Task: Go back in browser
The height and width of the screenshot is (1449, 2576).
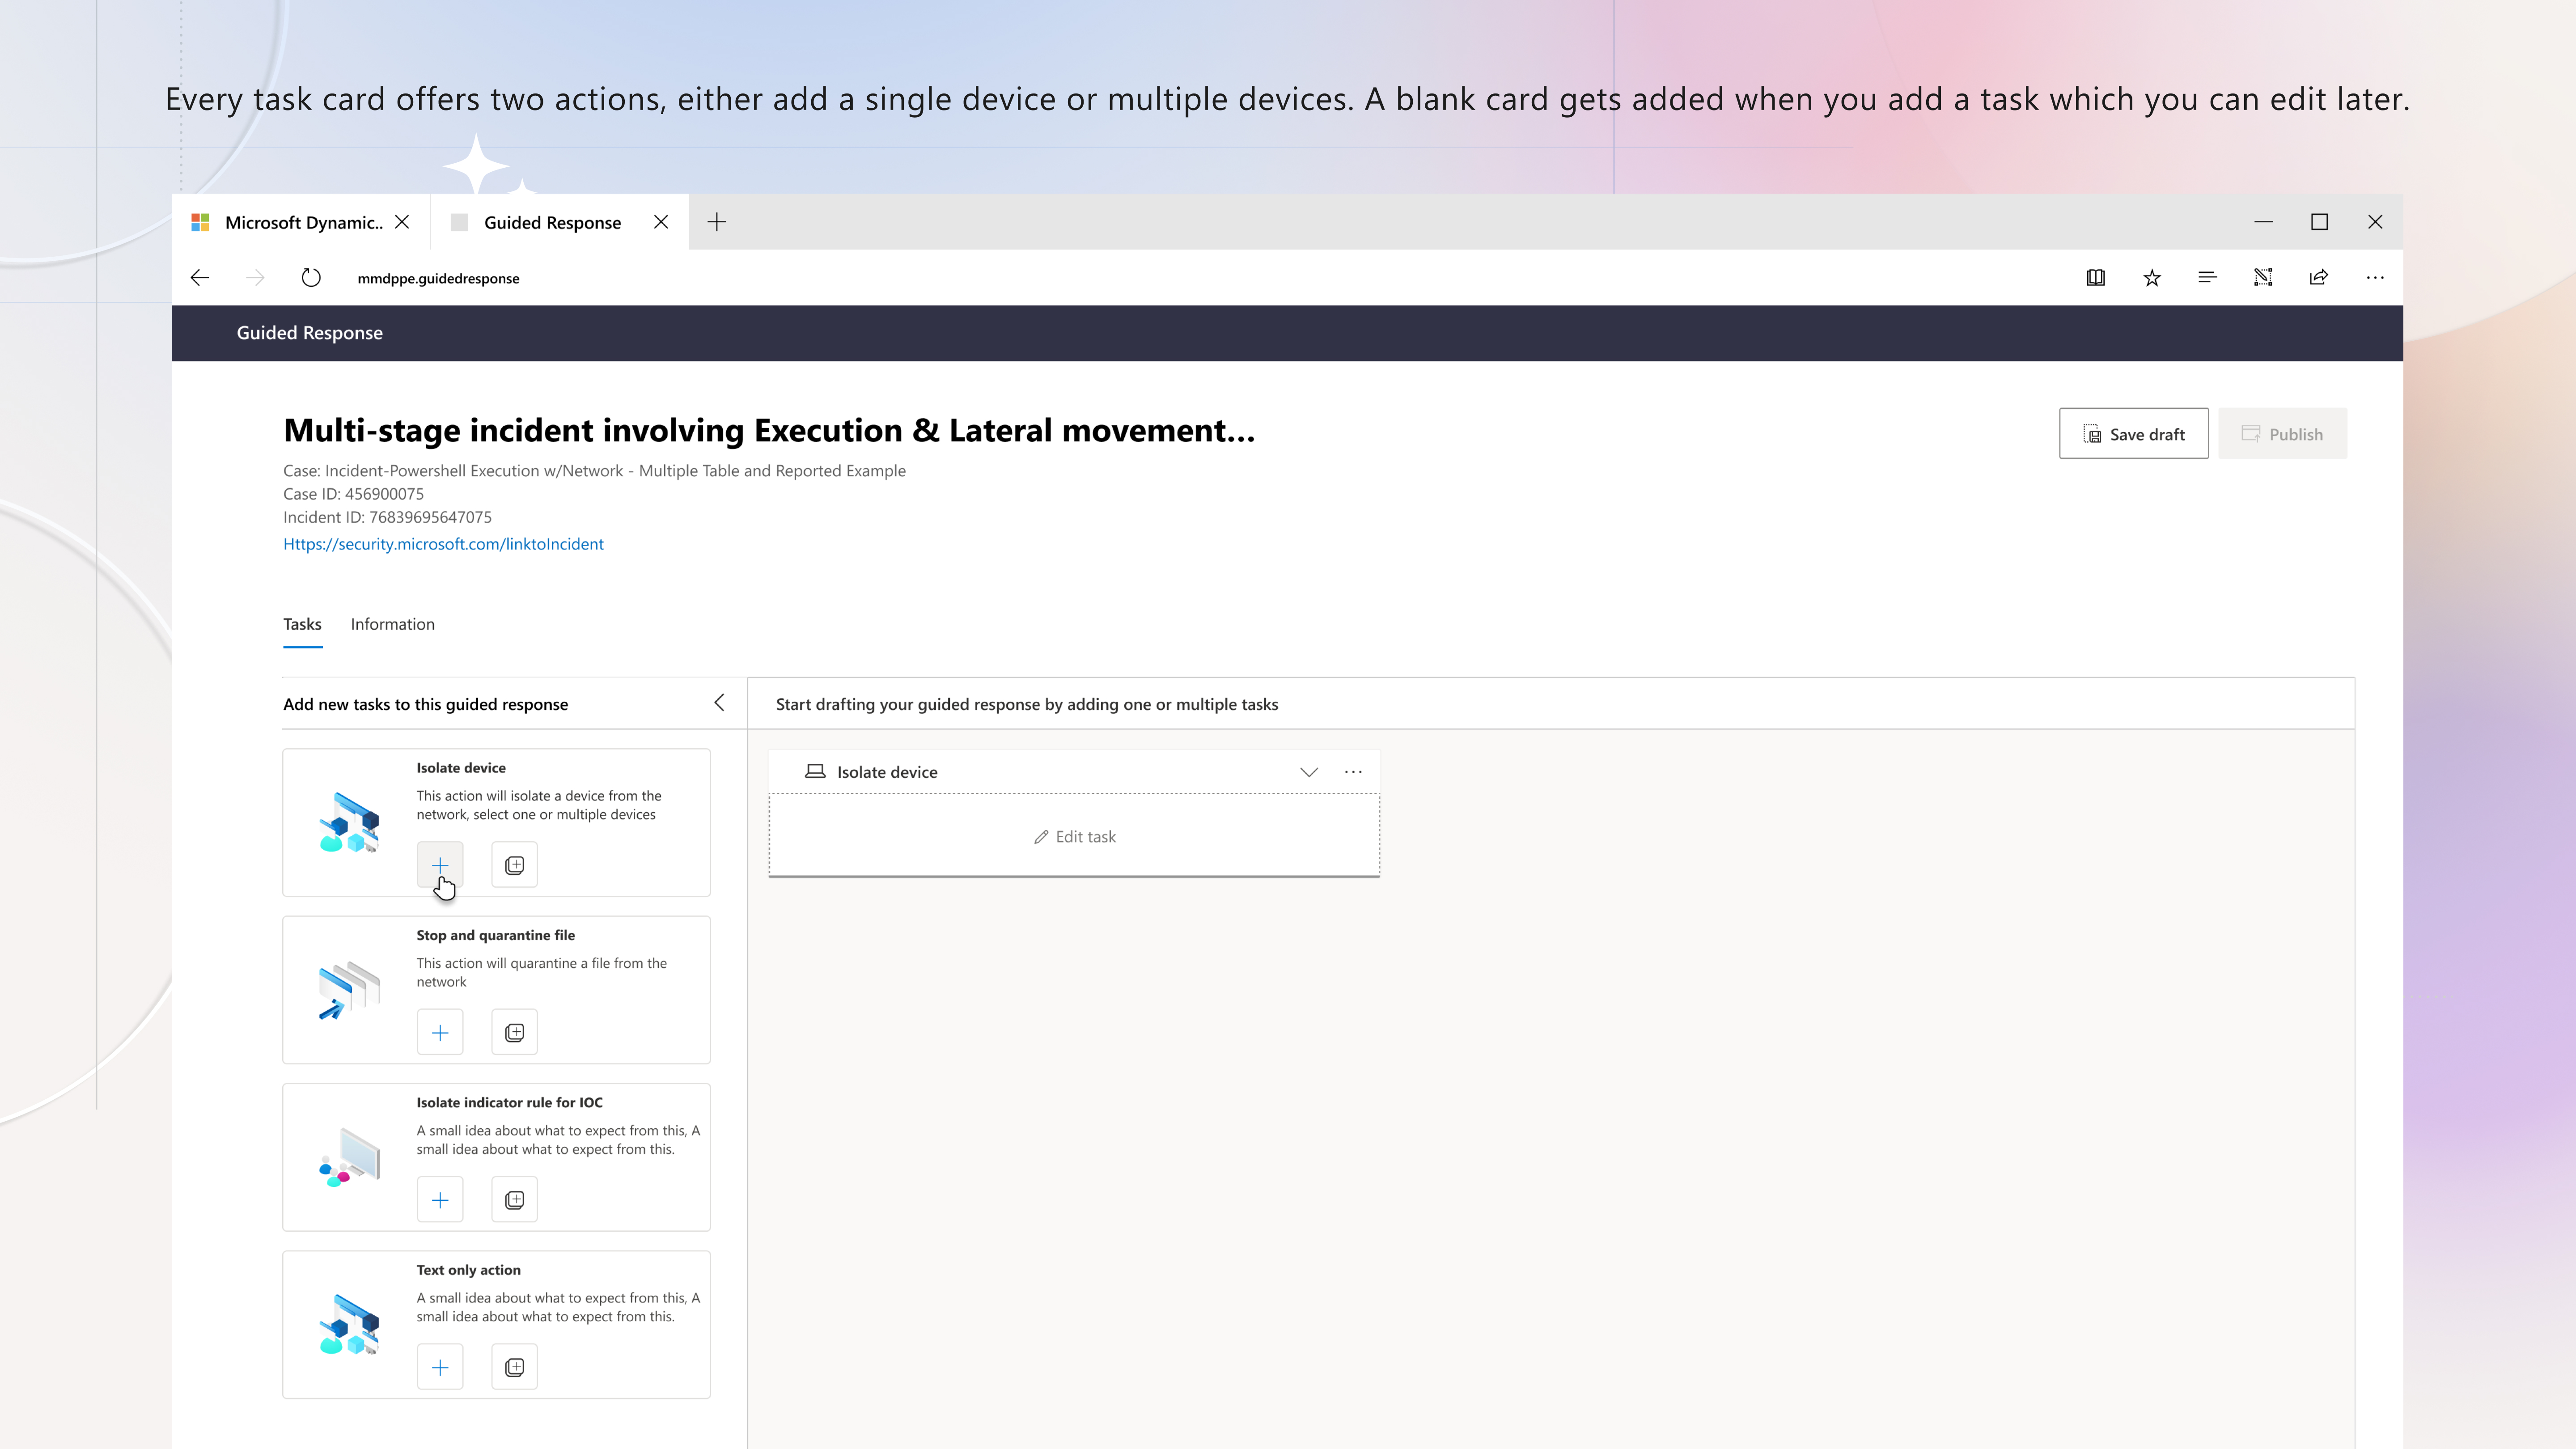Action: [200, 278]
